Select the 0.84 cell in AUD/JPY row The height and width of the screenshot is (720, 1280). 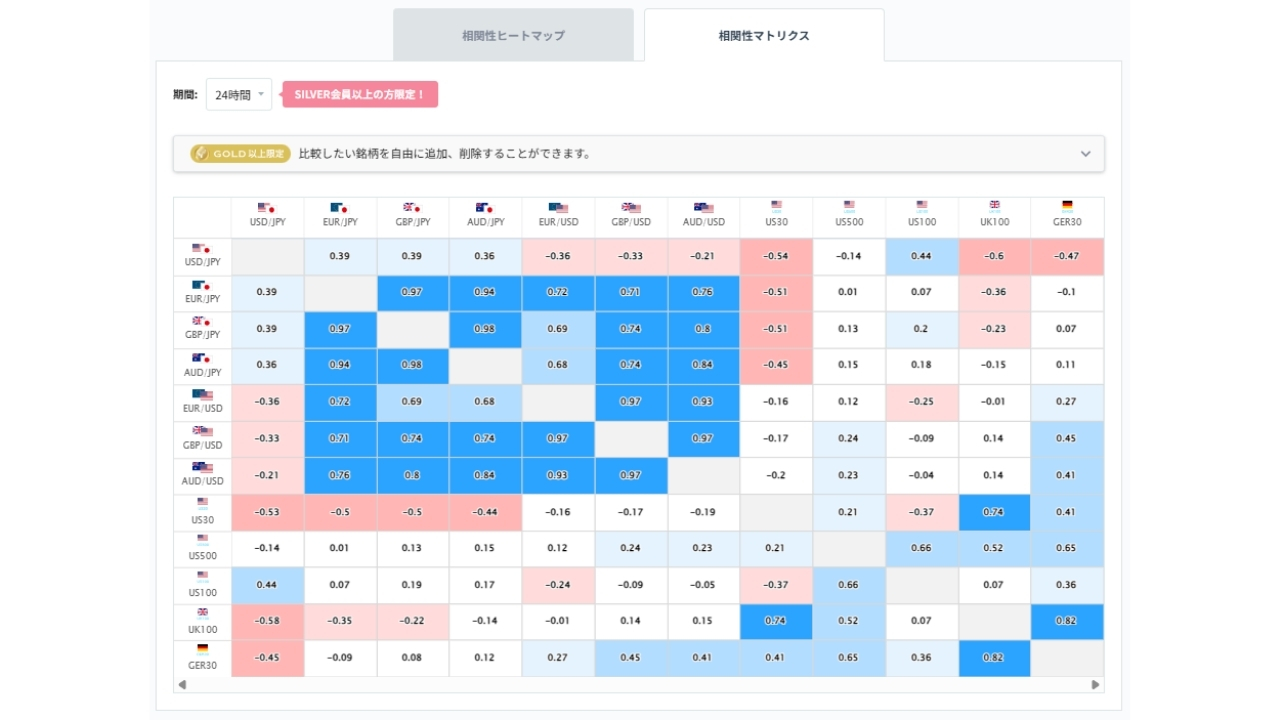[703, 366]
